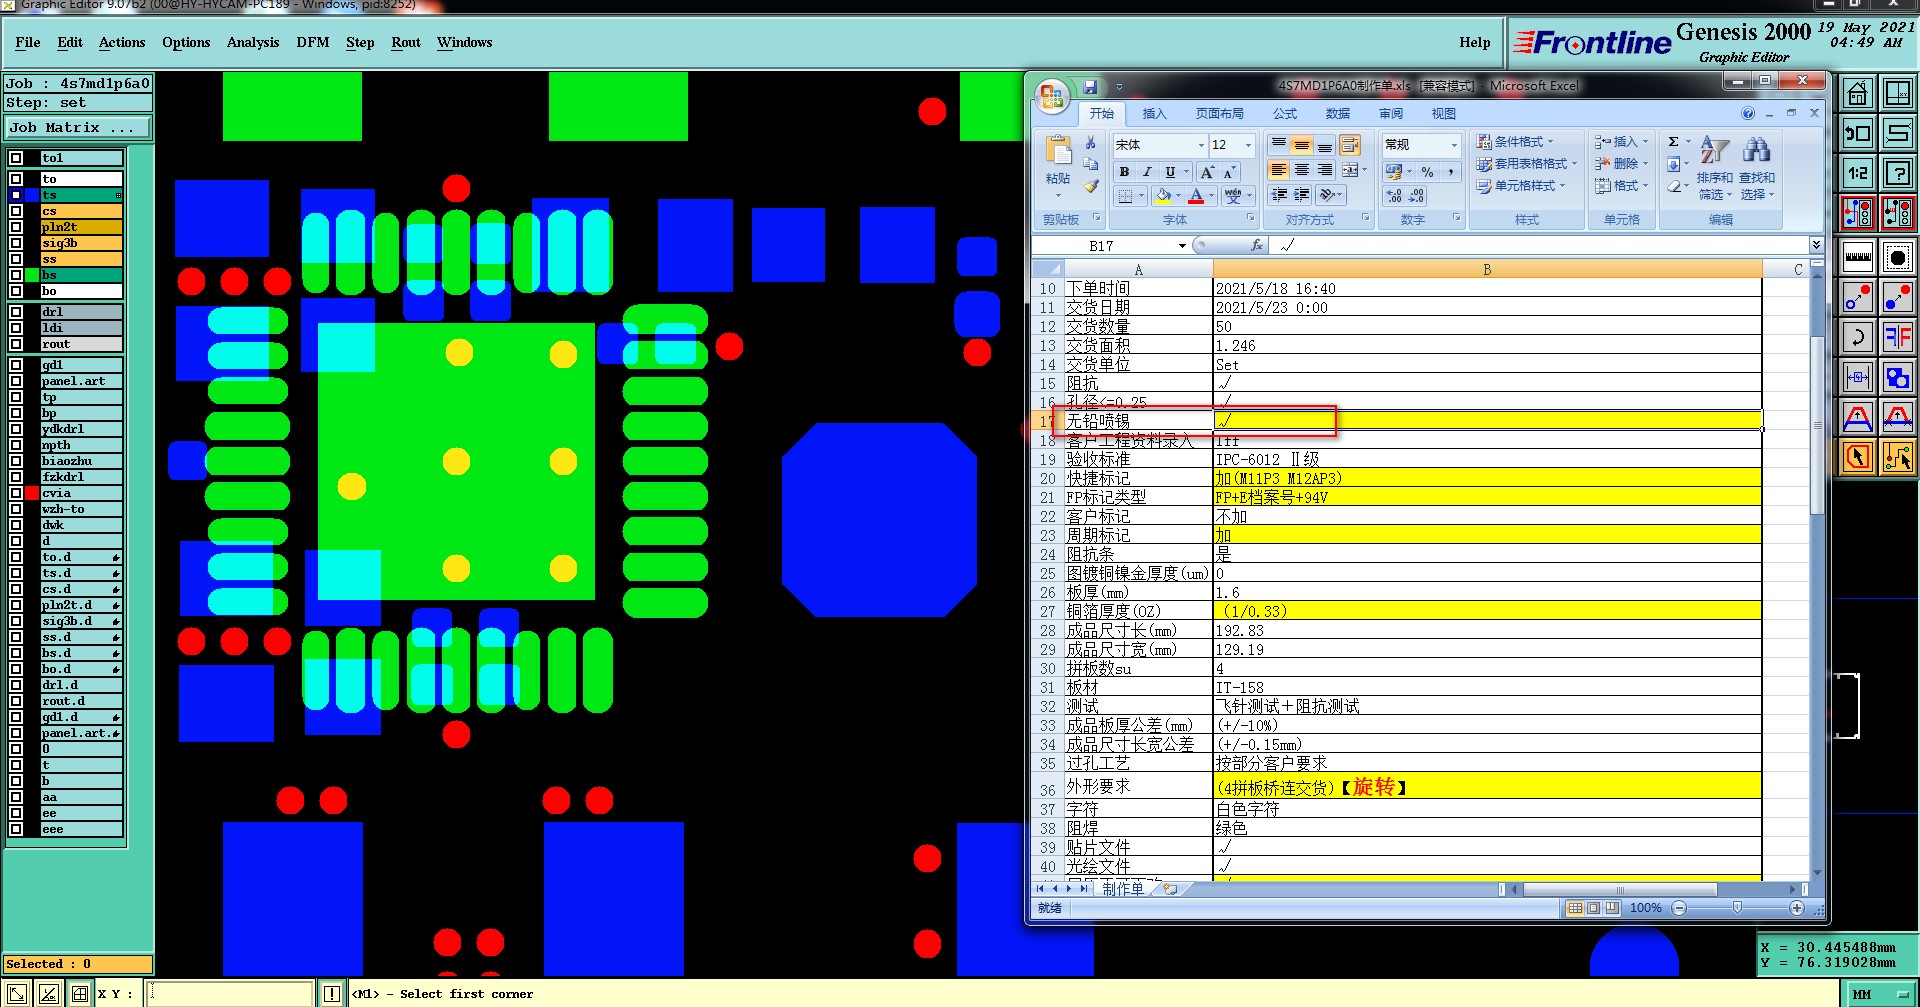This screenshot has width=1920, height=1007.
Task: Click the orange feature select arrow icon
Action: [1858, 457]
